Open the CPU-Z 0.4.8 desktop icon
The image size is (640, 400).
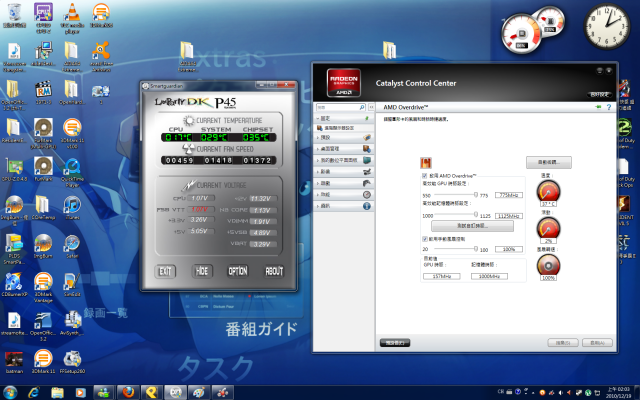pyautogui.click(x=14, y=169)
